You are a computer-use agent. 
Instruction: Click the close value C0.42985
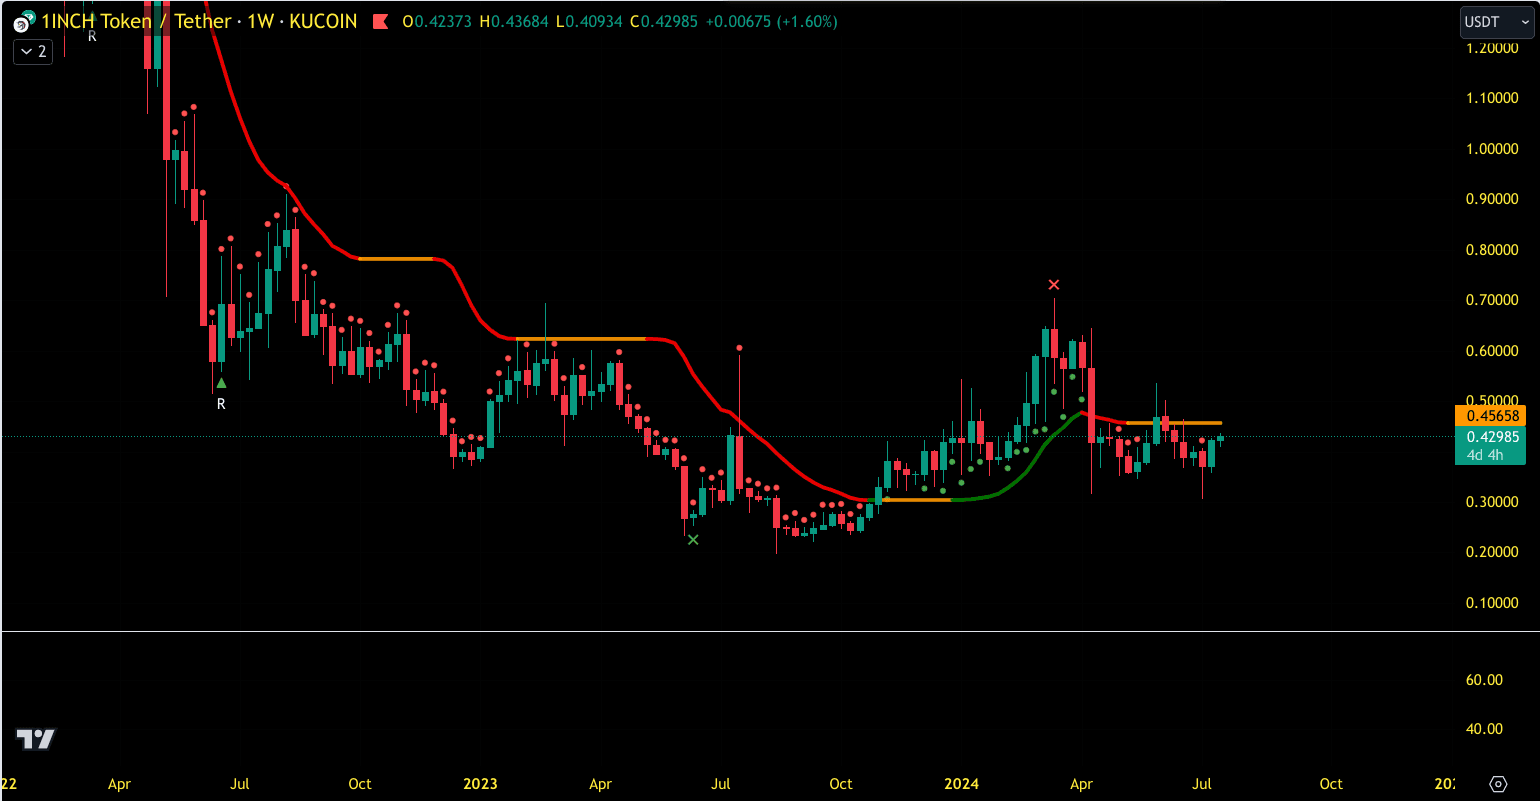[x=665, y=22]
